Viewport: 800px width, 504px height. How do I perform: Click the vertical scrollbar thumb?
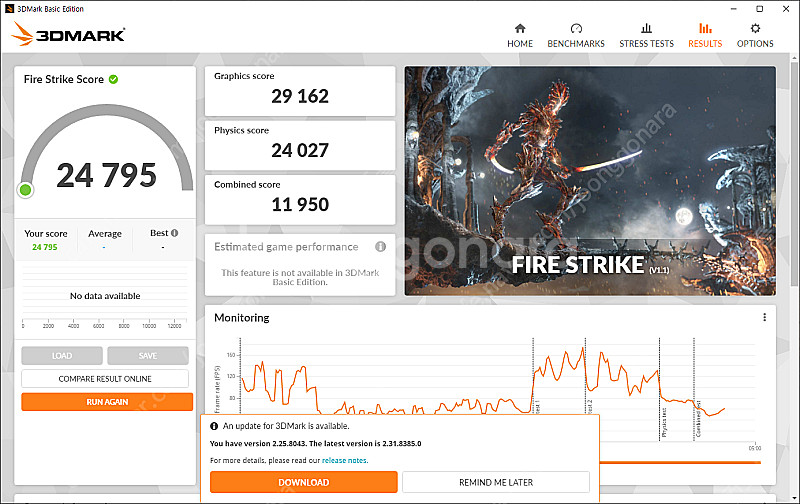coord(794,173)
